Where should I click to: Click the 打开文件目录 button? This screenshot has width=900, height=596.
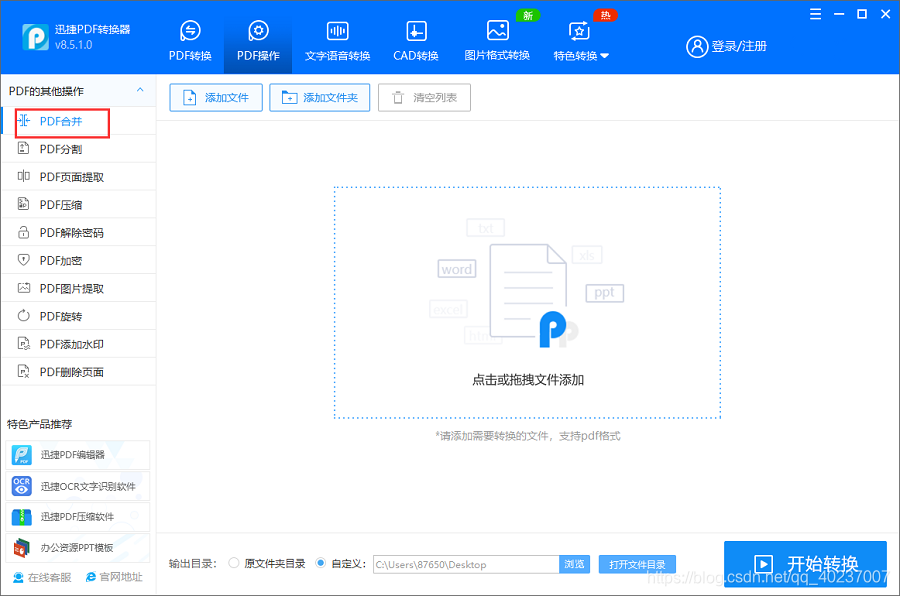pos(637,564)
